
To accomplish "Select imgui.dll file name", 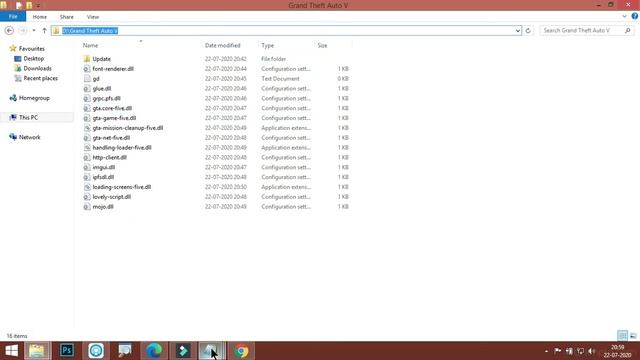I will 104,167.
